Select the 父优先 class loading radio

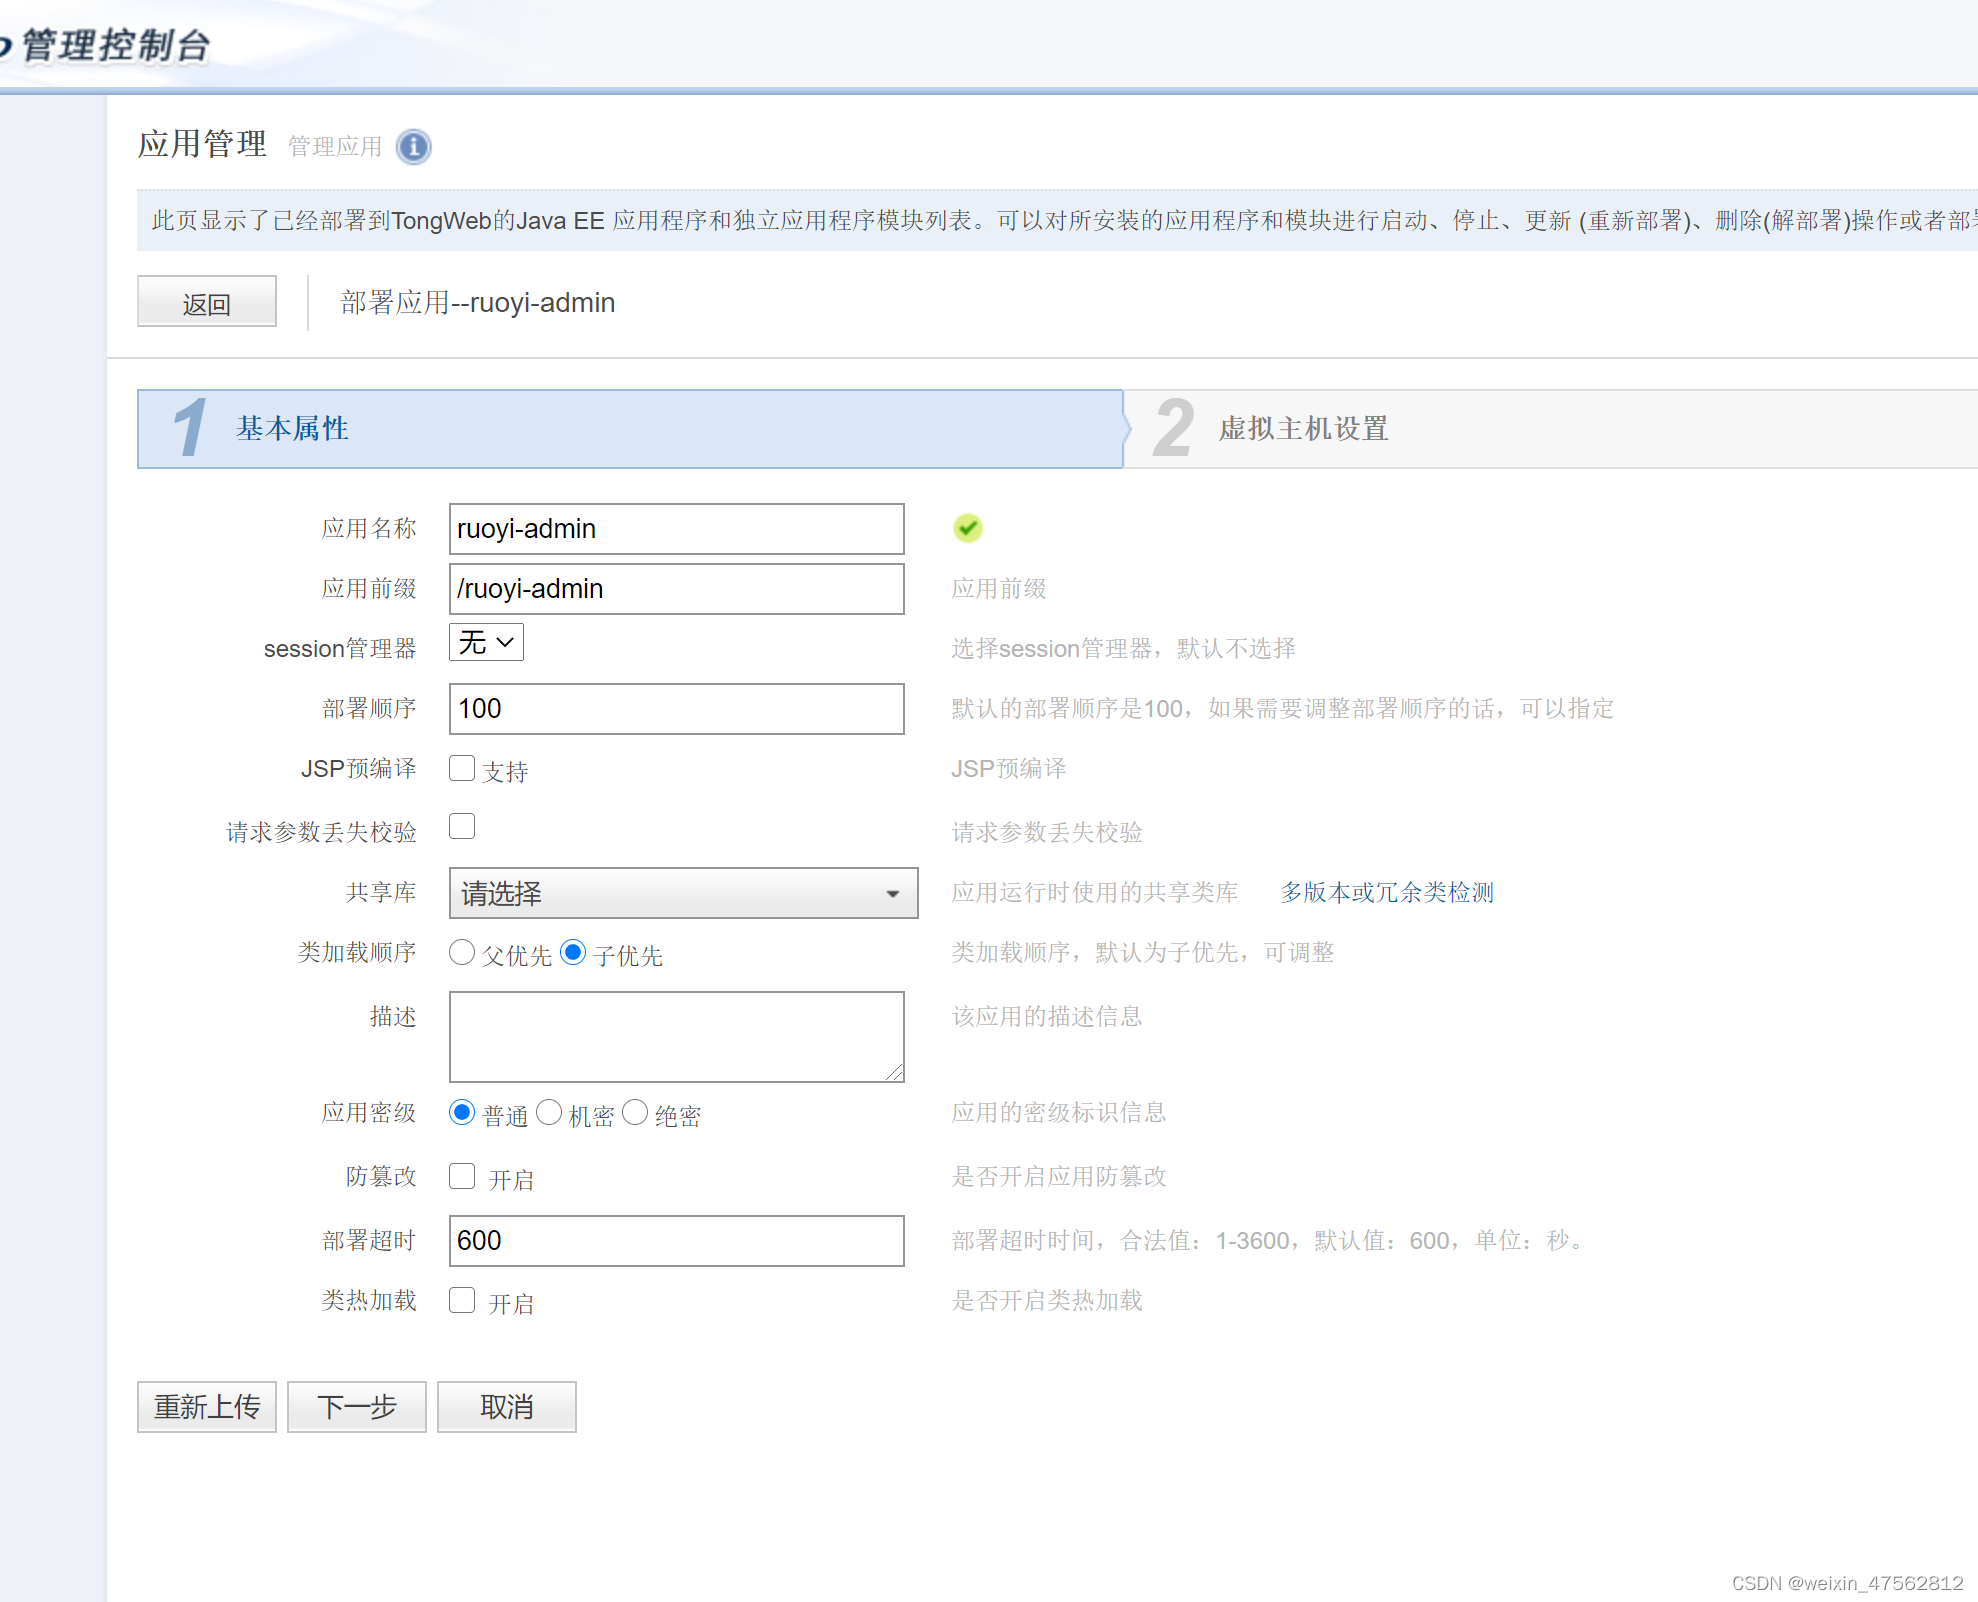click(x=462, y=952)
